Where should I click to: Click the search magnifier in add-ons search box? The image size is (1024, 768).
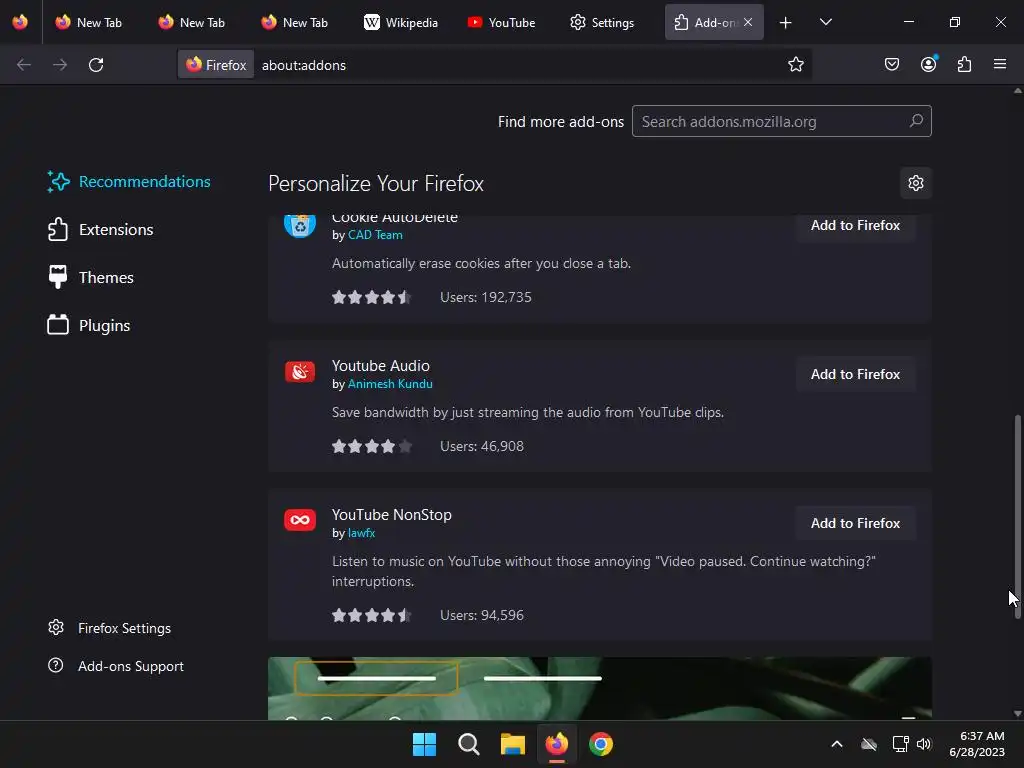coord(916,121)
